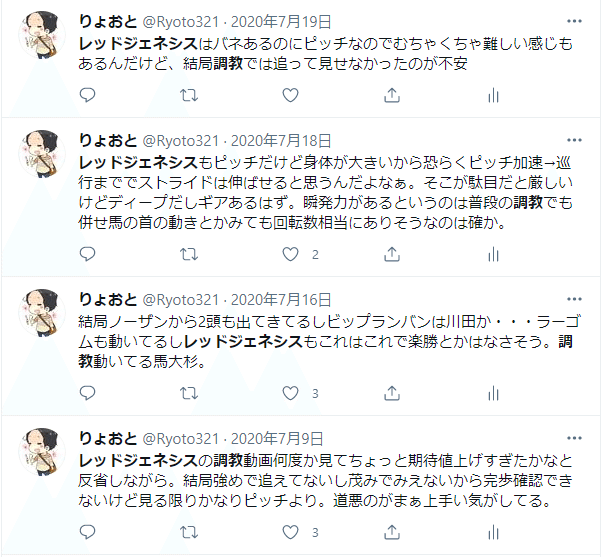Like the July 19 tweet

290,95
